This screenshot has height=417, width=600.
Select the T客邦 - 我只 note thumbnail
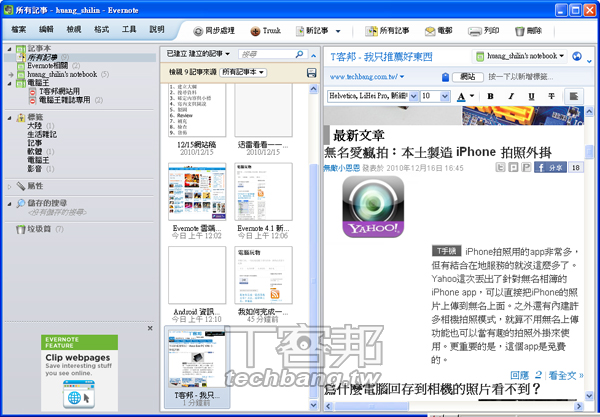tap(197, 367)
